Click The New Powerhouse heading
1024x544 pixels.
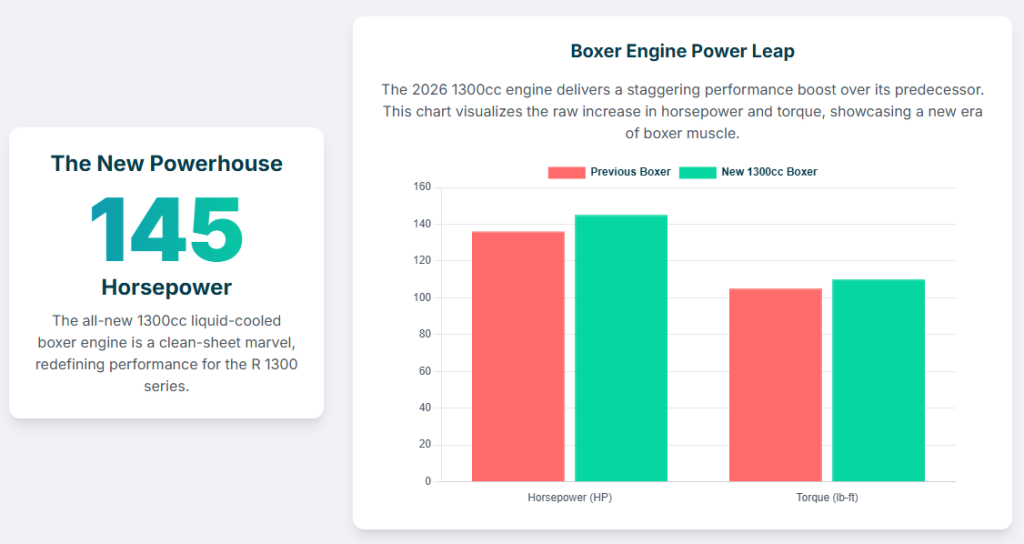pyautogui.click(x=166, y=163)
